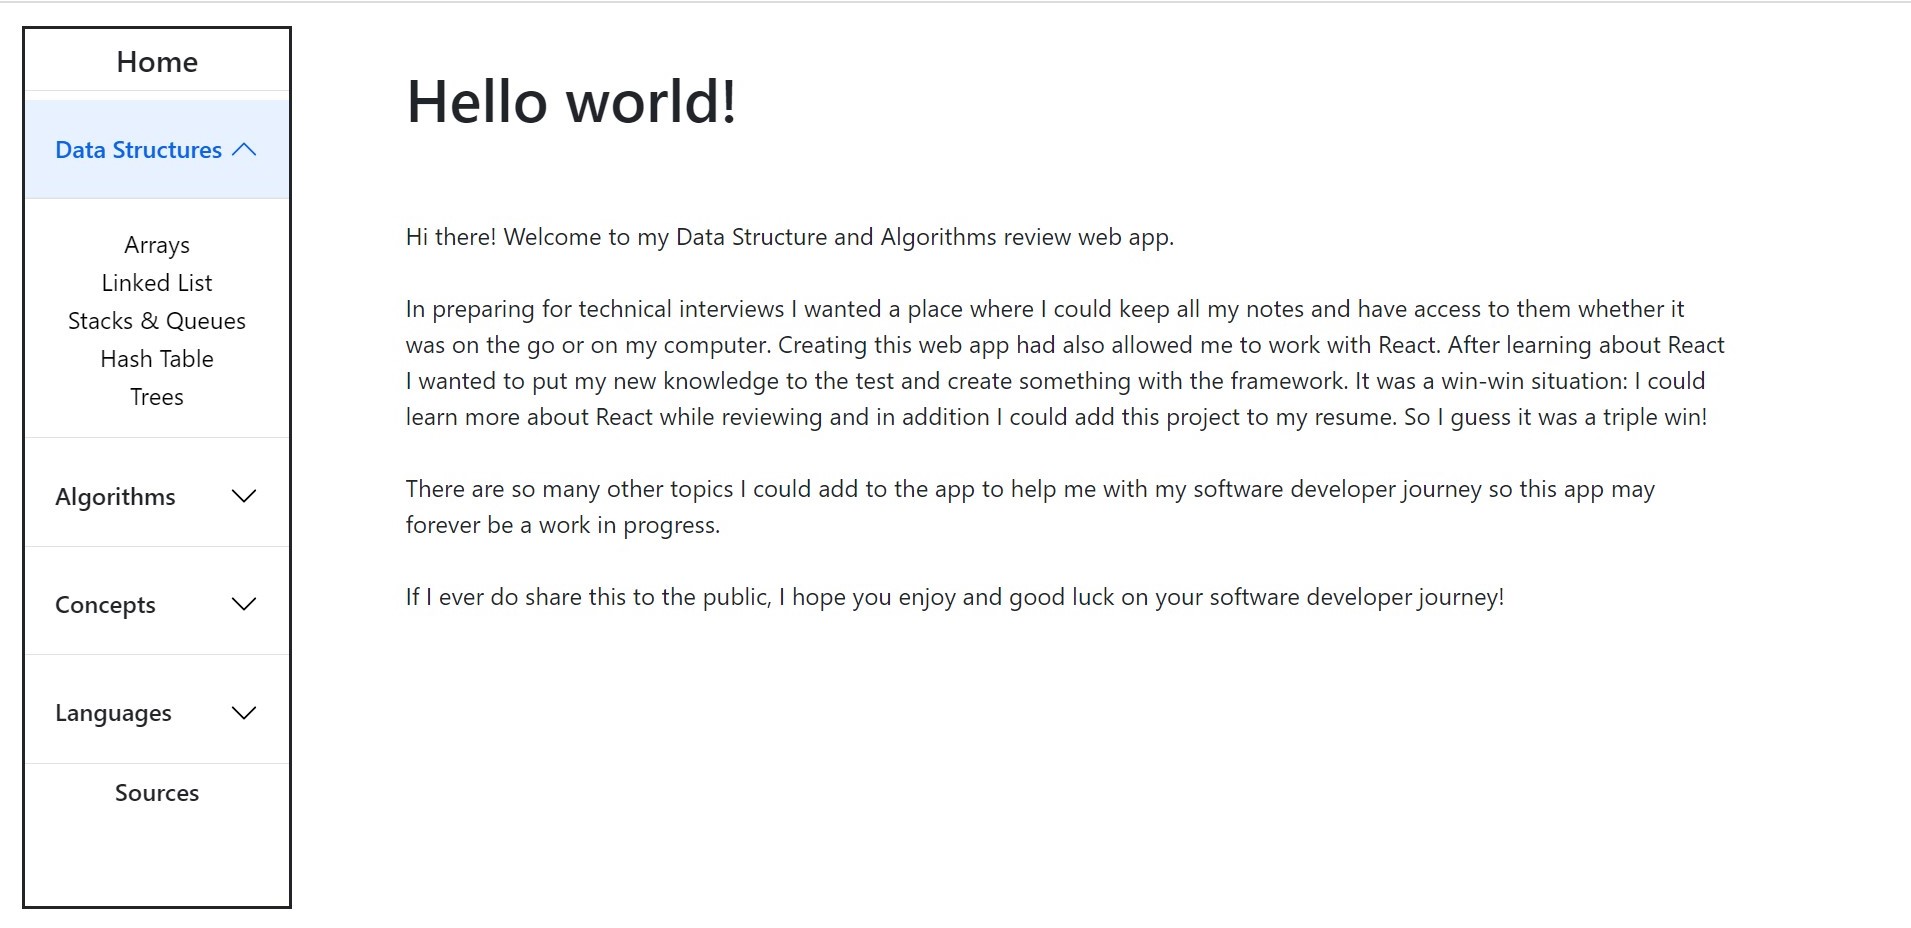Expand the Concepts accordion label
Image resolution: width=1911 pixels, height=928 pixels.
[x=105, y=605]
